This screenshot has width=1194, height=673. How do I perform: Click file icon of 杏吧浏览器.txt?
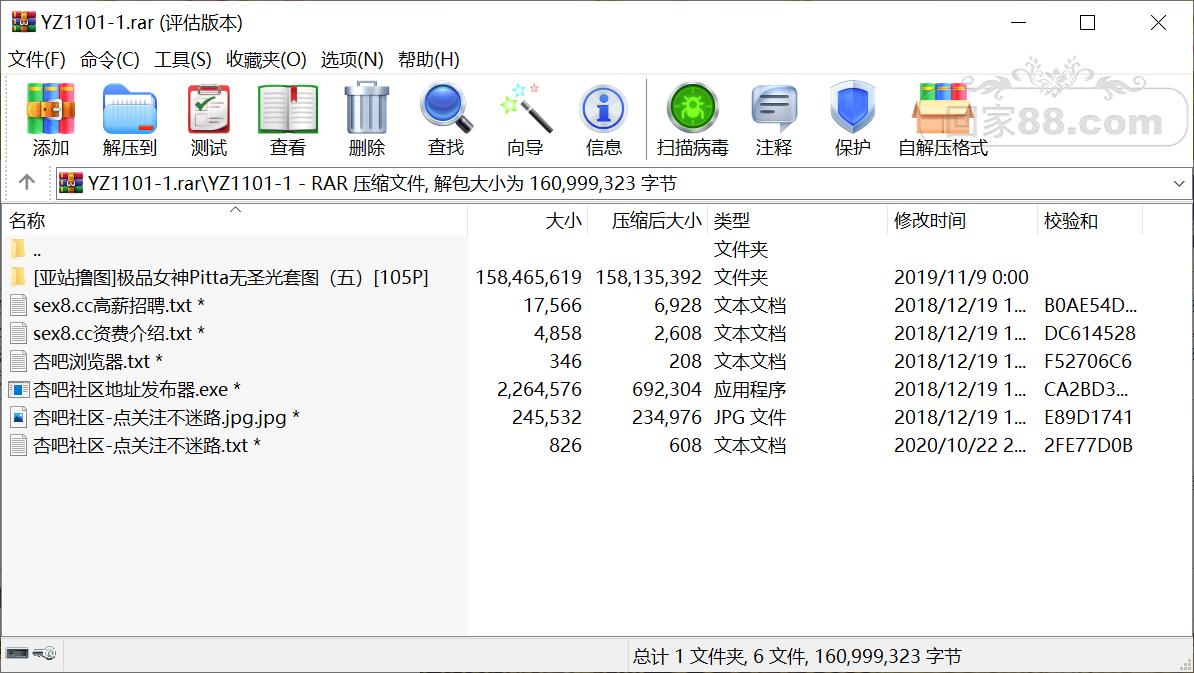click(19, 361)
